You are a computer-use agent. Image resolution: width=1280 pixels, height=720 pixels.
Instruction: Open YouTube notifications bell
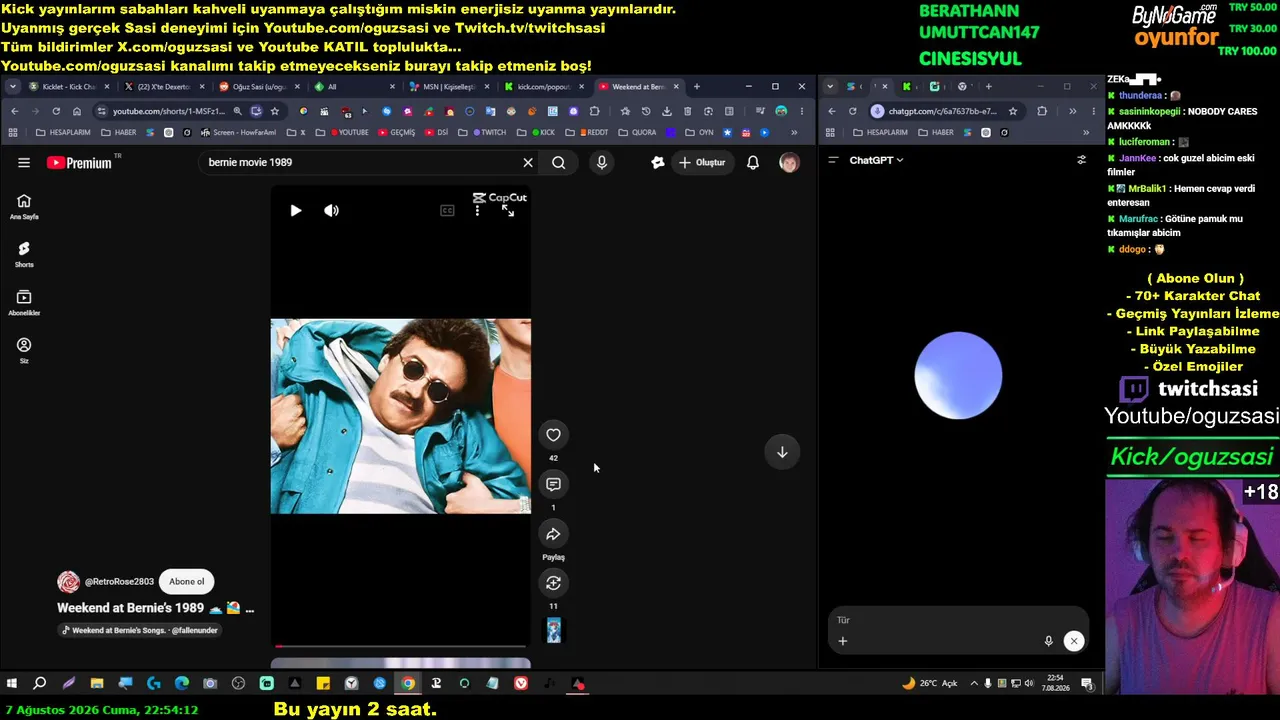pyautogui.click(x=753, y=162)
